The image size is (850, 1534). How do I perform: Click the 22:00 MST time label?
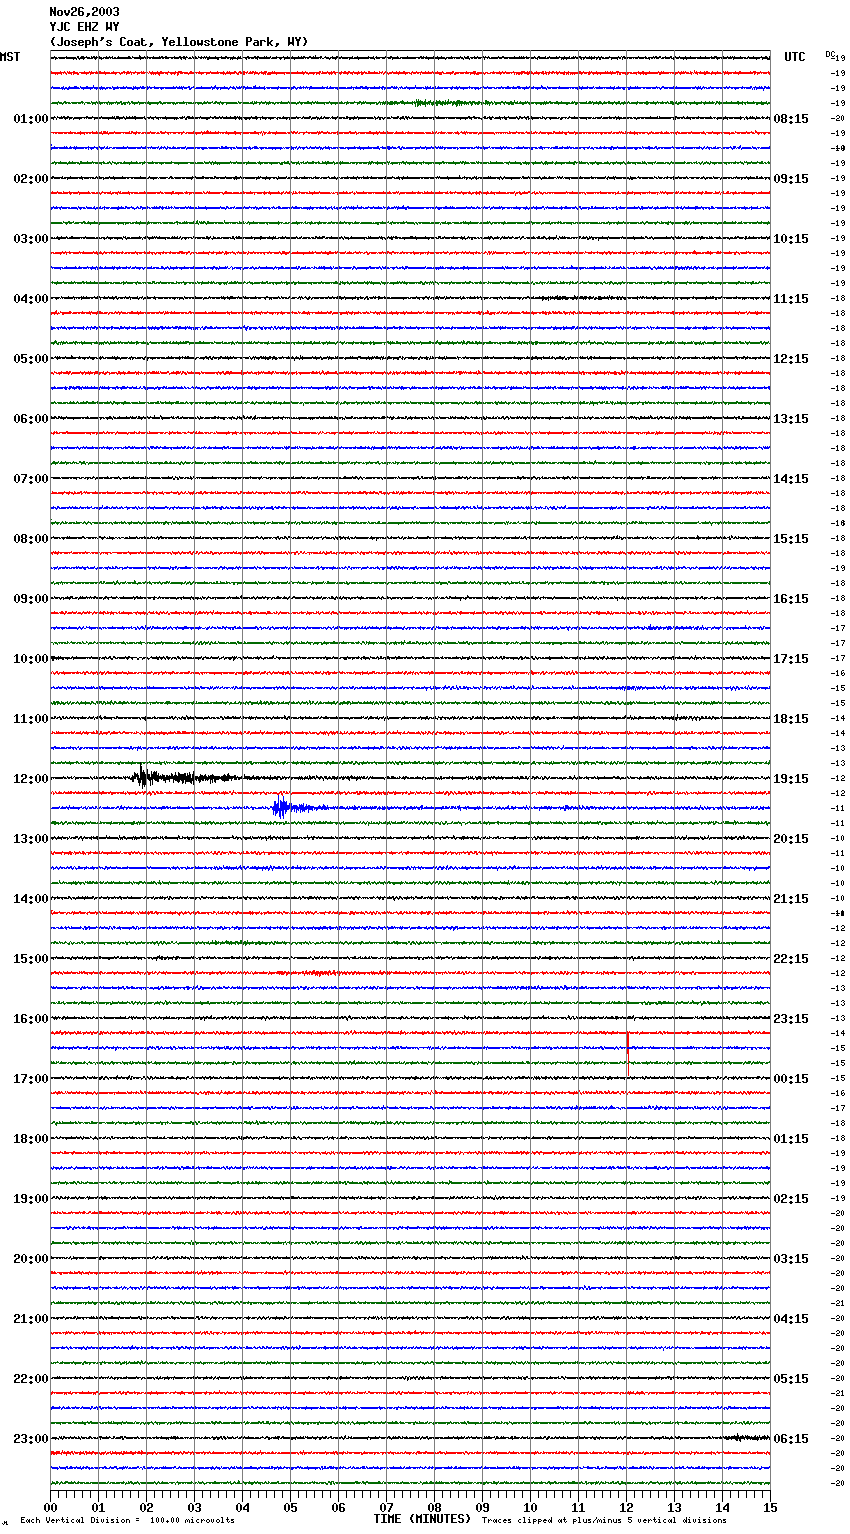31,1379
